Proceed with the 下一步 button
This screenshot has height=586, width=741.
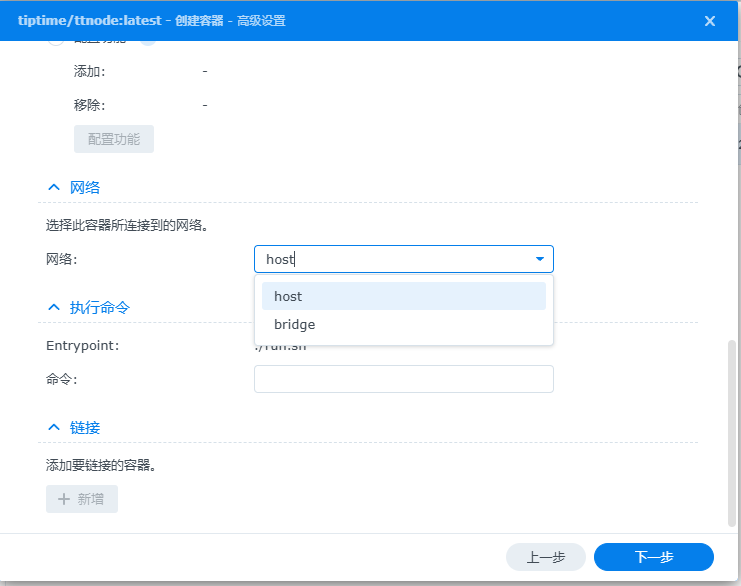coord(653,557)
